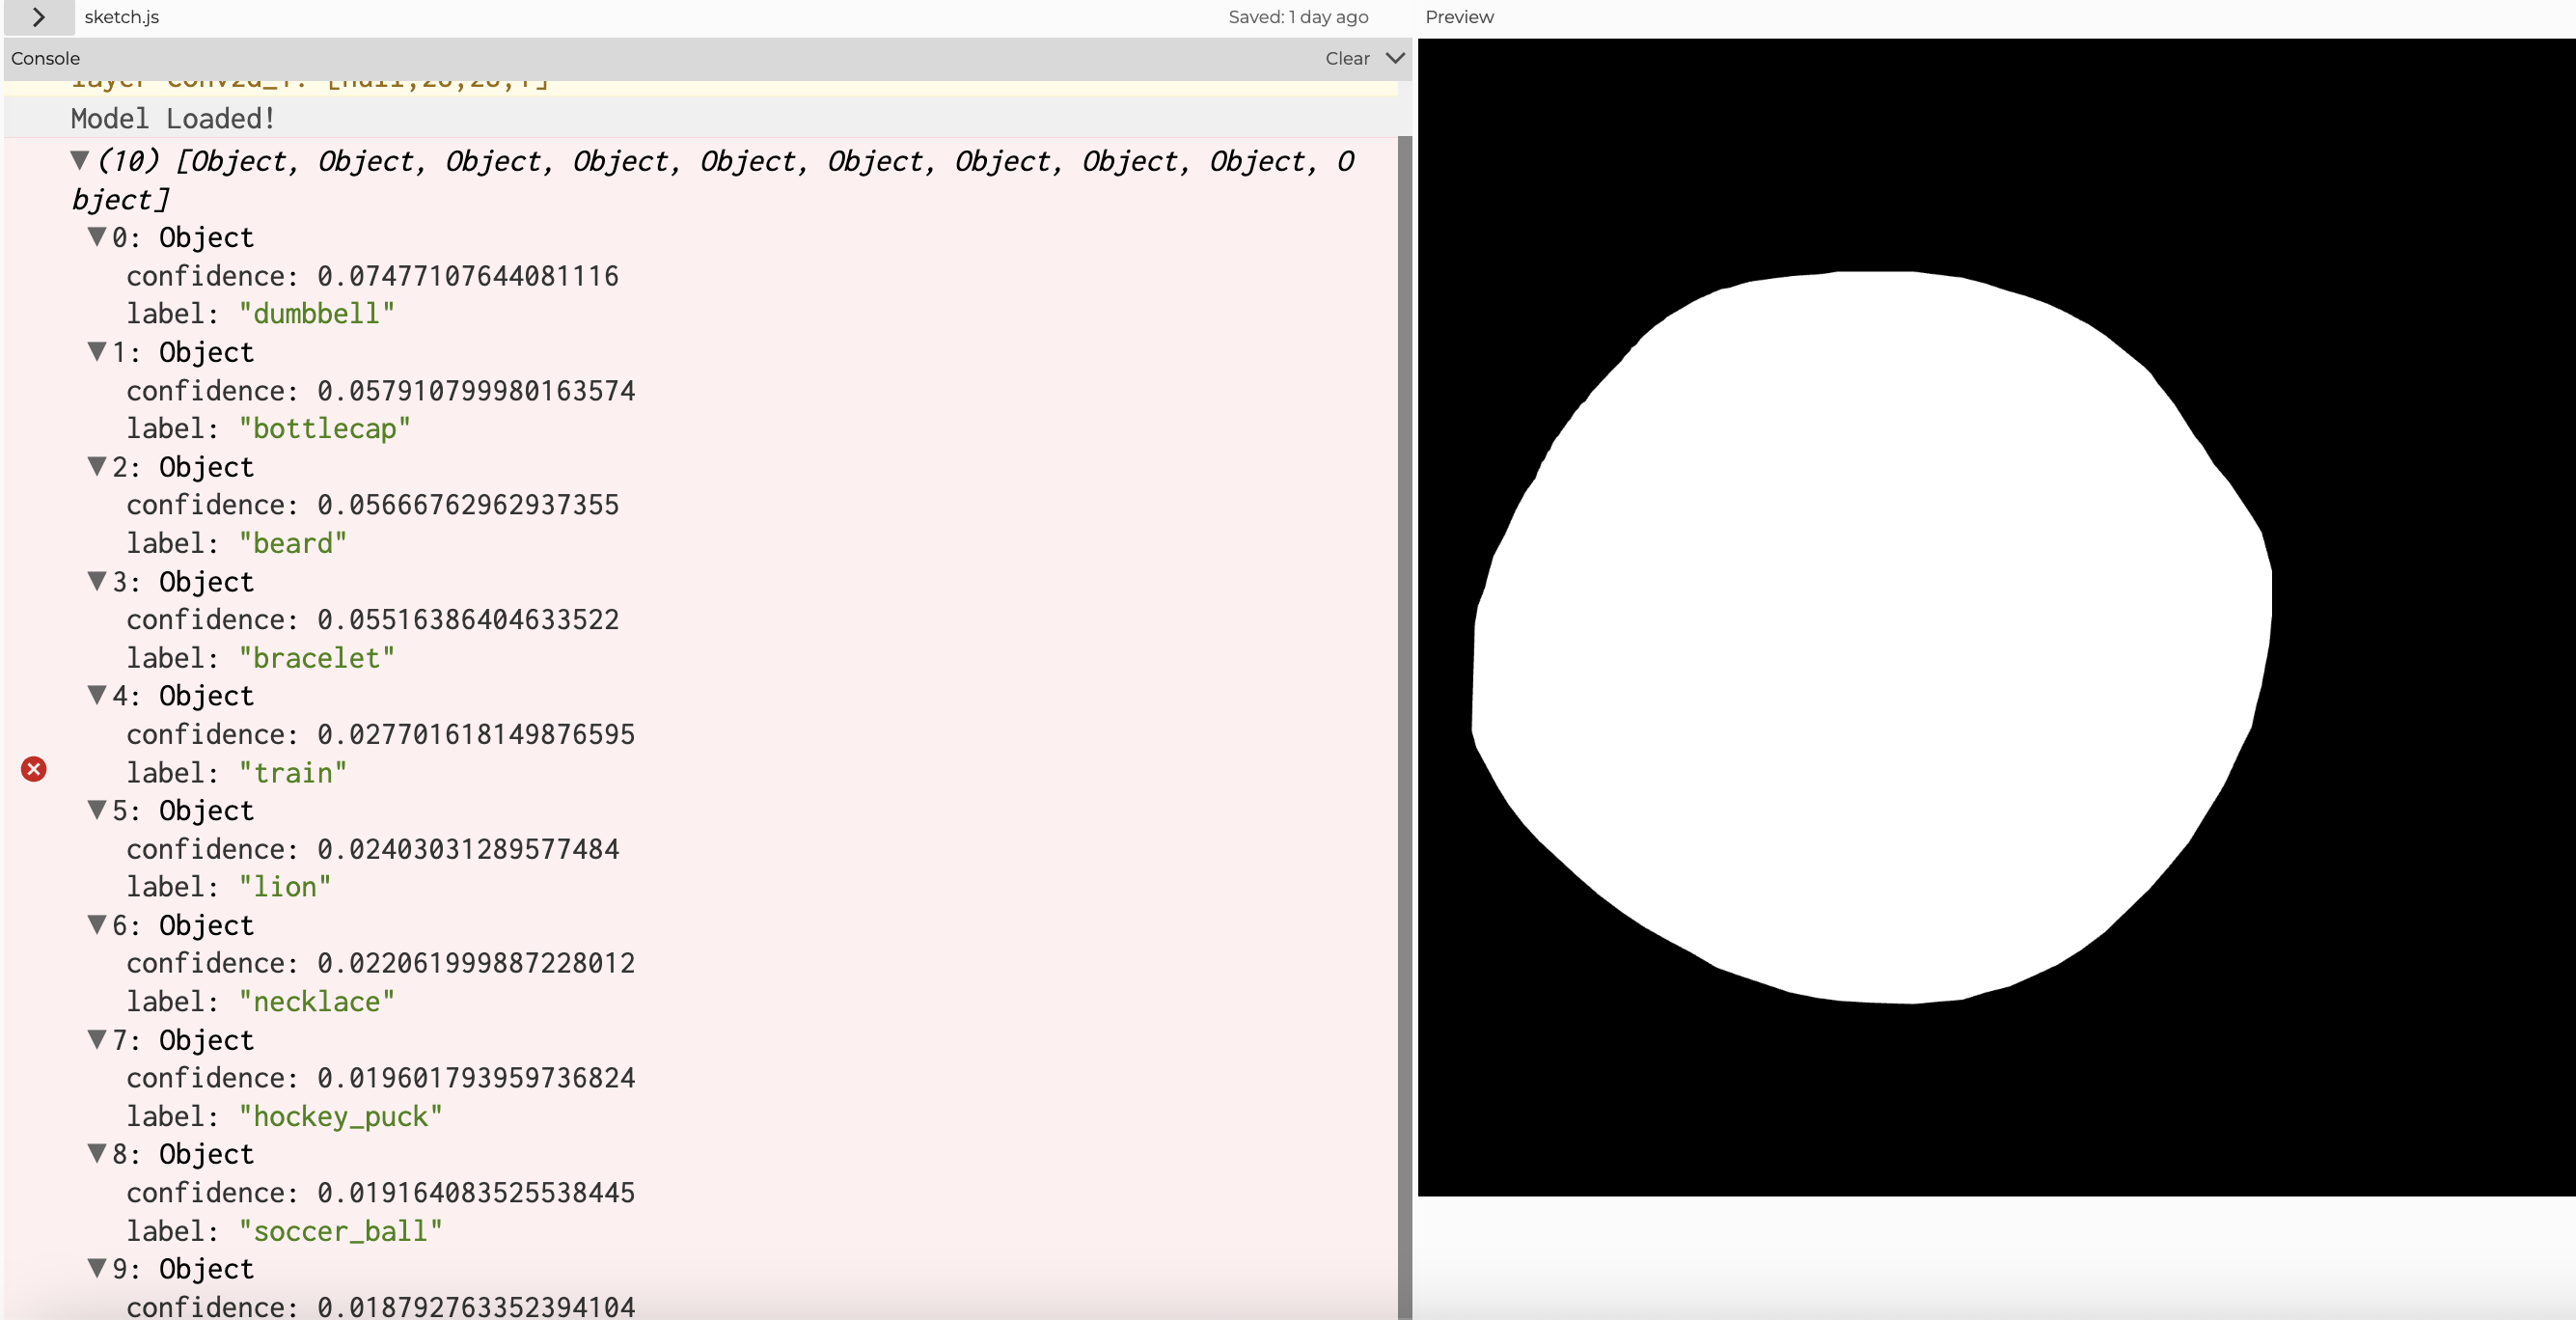
Task: Collapse object 9 entry triangle
Action: click(x=97, y=1268)
